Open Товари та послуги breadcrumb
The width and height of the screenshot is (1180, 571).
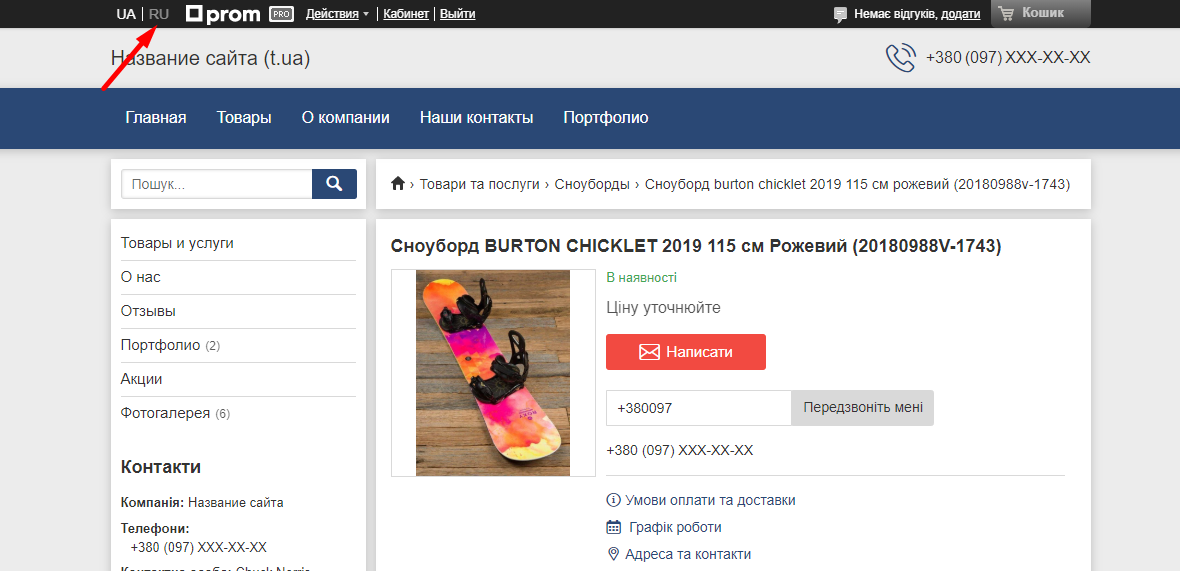coord(479,184)
